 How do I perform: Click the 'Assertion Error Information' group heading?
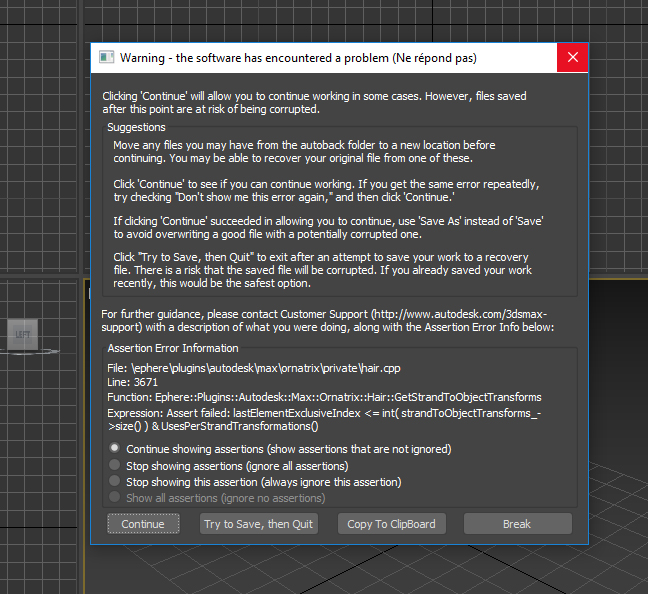point(173,348)
